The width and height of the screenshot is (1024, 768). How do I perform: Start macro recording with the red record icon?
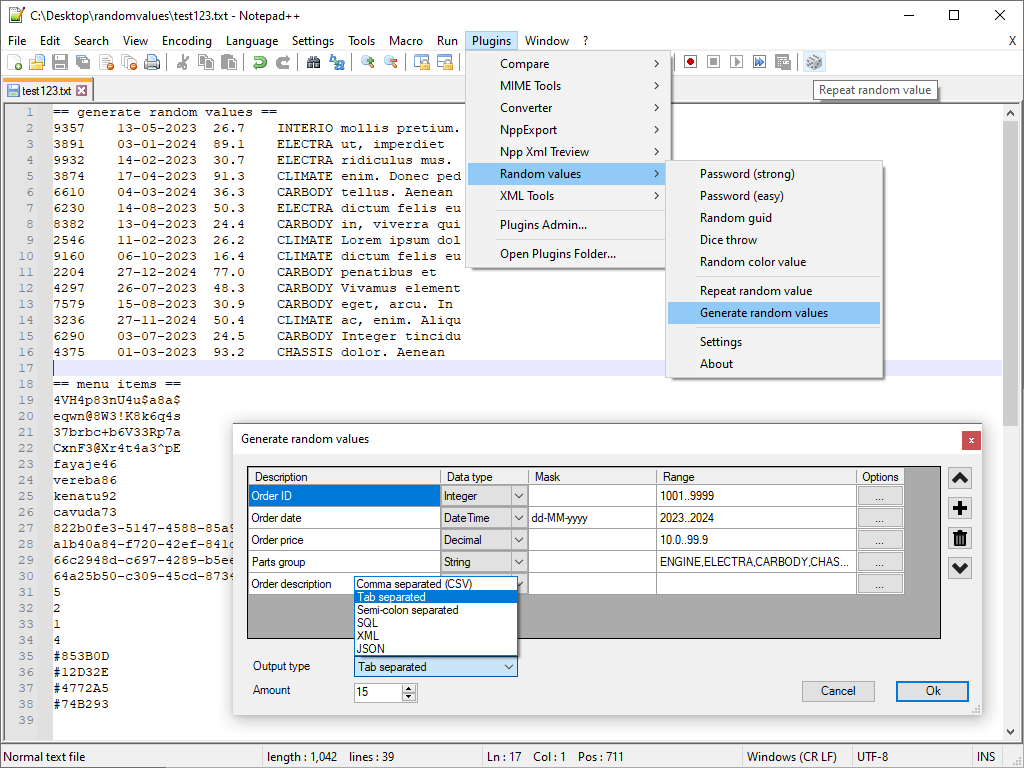point(690,62)
